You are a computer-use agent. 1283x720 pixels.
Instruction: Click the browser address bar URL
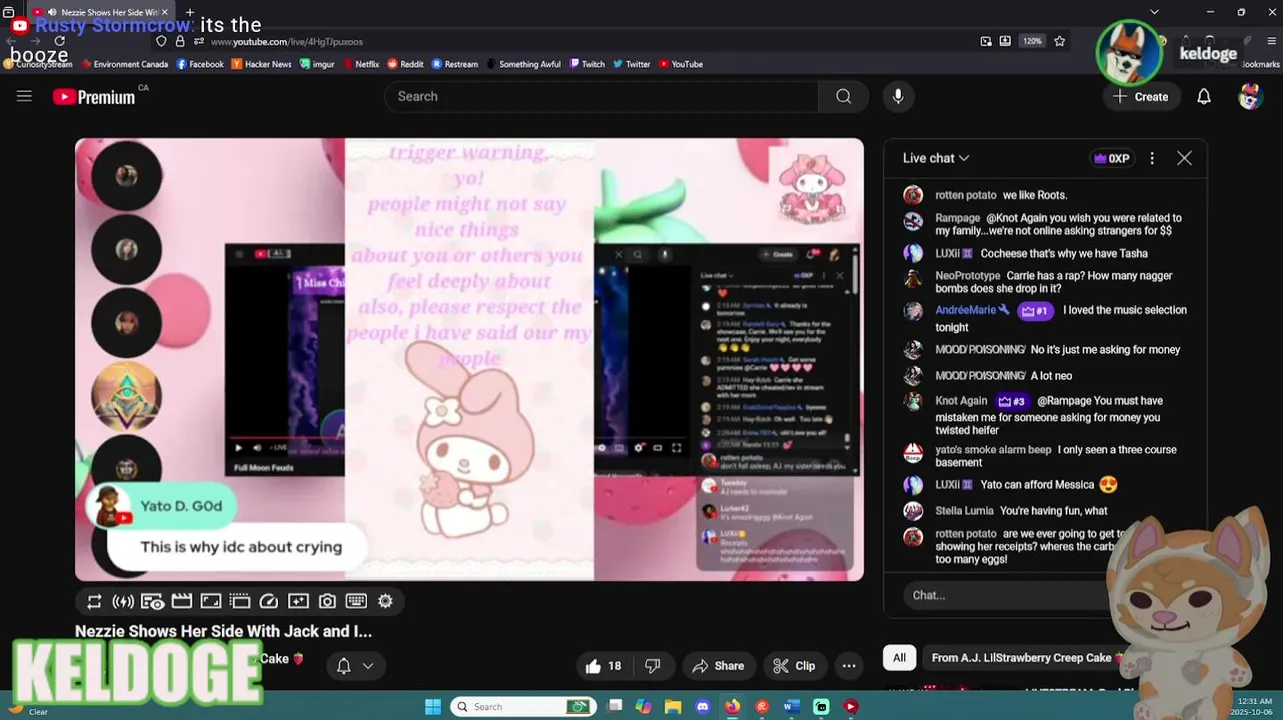coord(286,42)
